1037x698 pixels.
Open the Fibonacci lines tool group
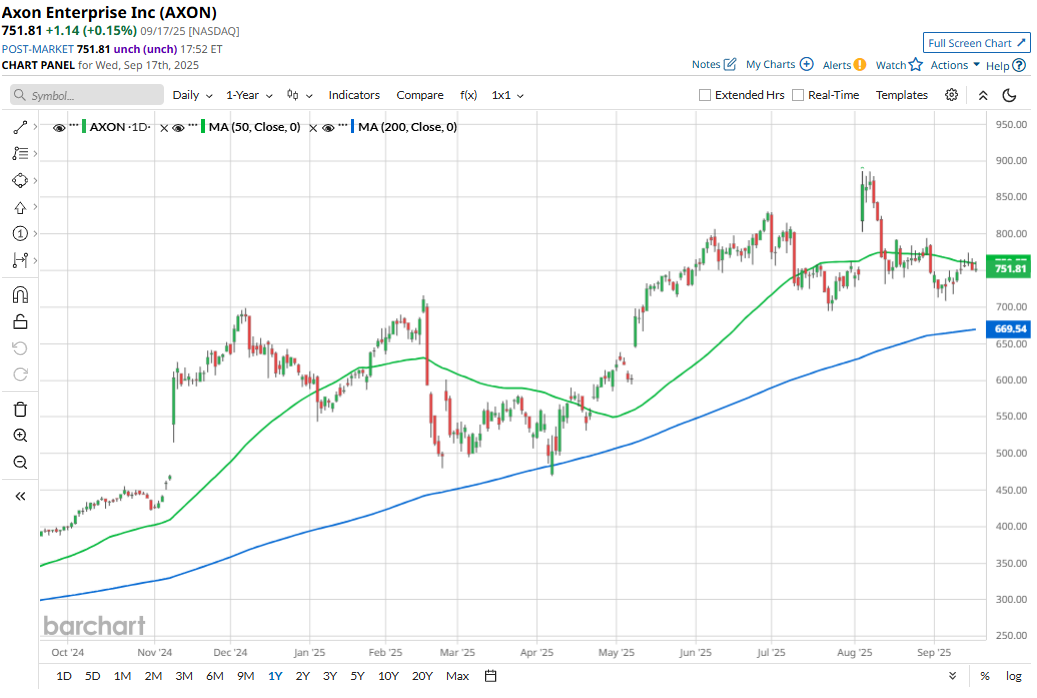pyautogui.click(x=20, y=153)
